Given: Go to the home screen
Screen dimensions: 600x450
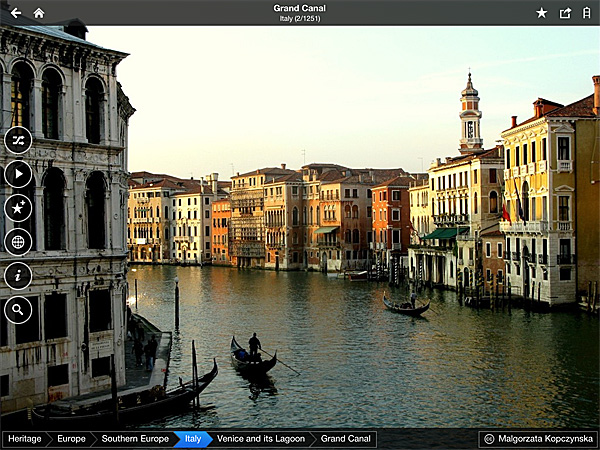Looking at the screenshot, I should pyautogui.click(x=39, y=13).
